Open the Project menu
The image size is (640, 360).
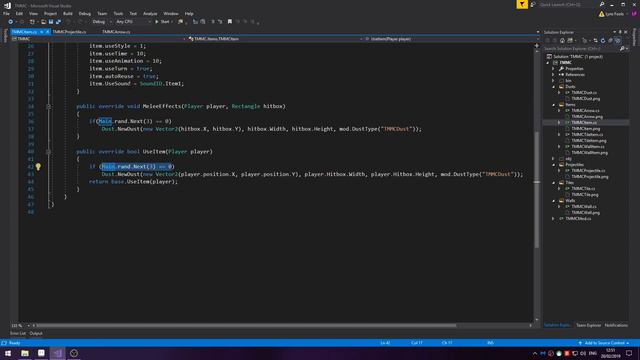[50, 13]
